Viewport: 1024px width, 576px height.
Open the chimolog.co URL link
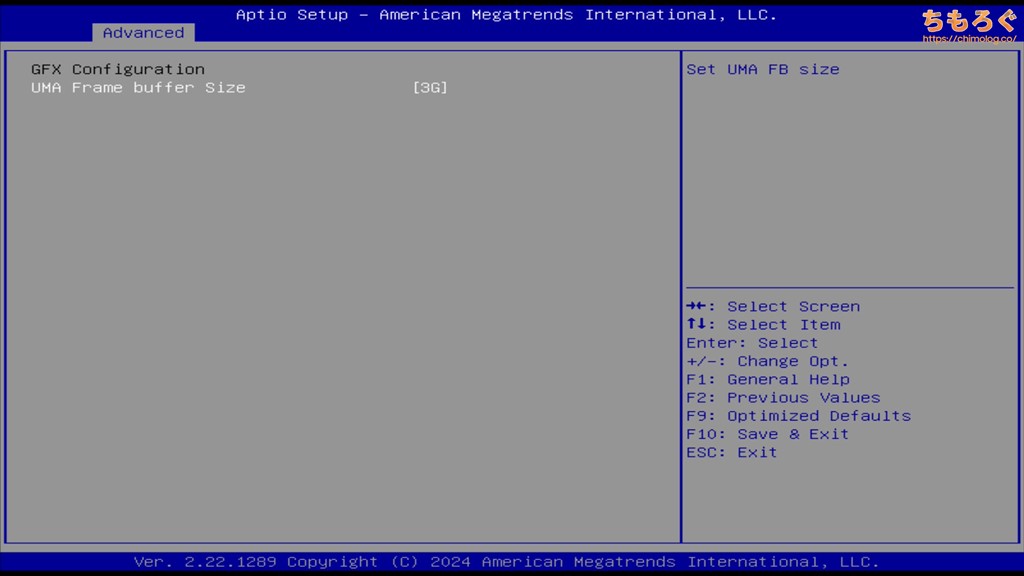coord(968,40)
